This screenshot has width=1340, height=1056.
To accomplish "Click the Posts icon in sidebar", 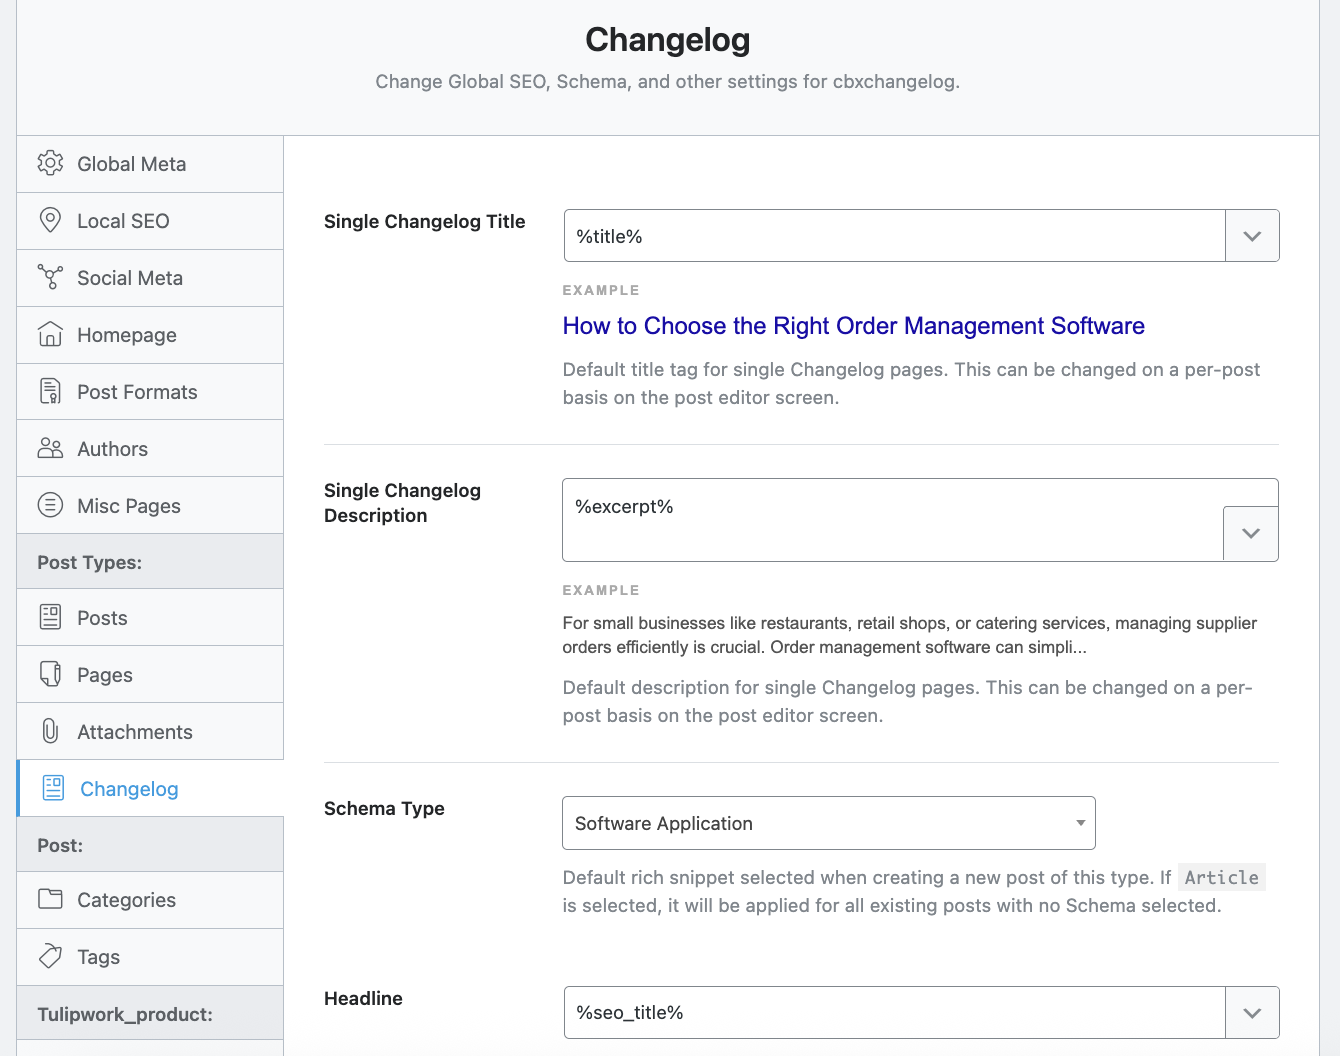I will [x=50, y=617].
